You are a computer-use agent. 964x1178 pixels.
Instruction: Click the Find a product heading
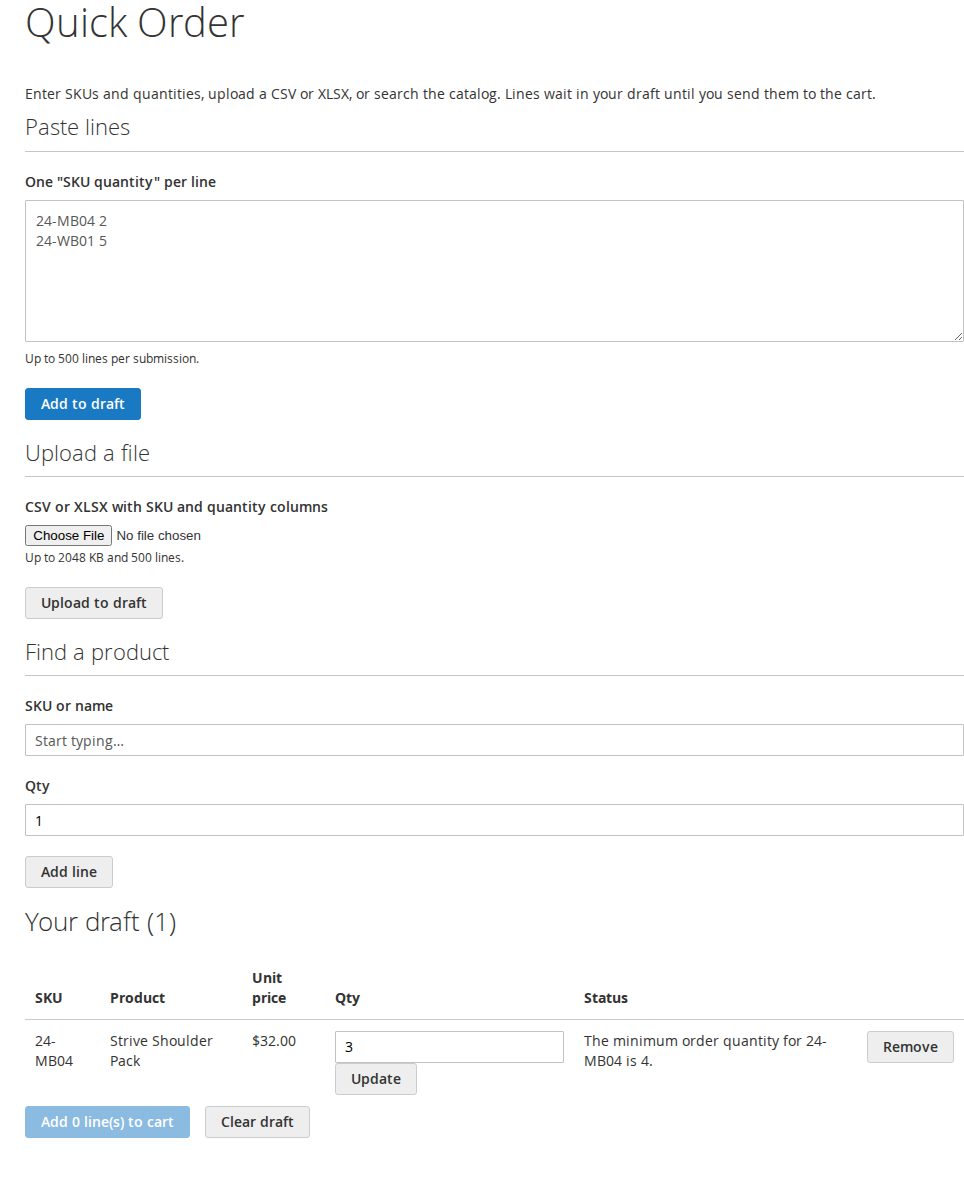(97, 652)
